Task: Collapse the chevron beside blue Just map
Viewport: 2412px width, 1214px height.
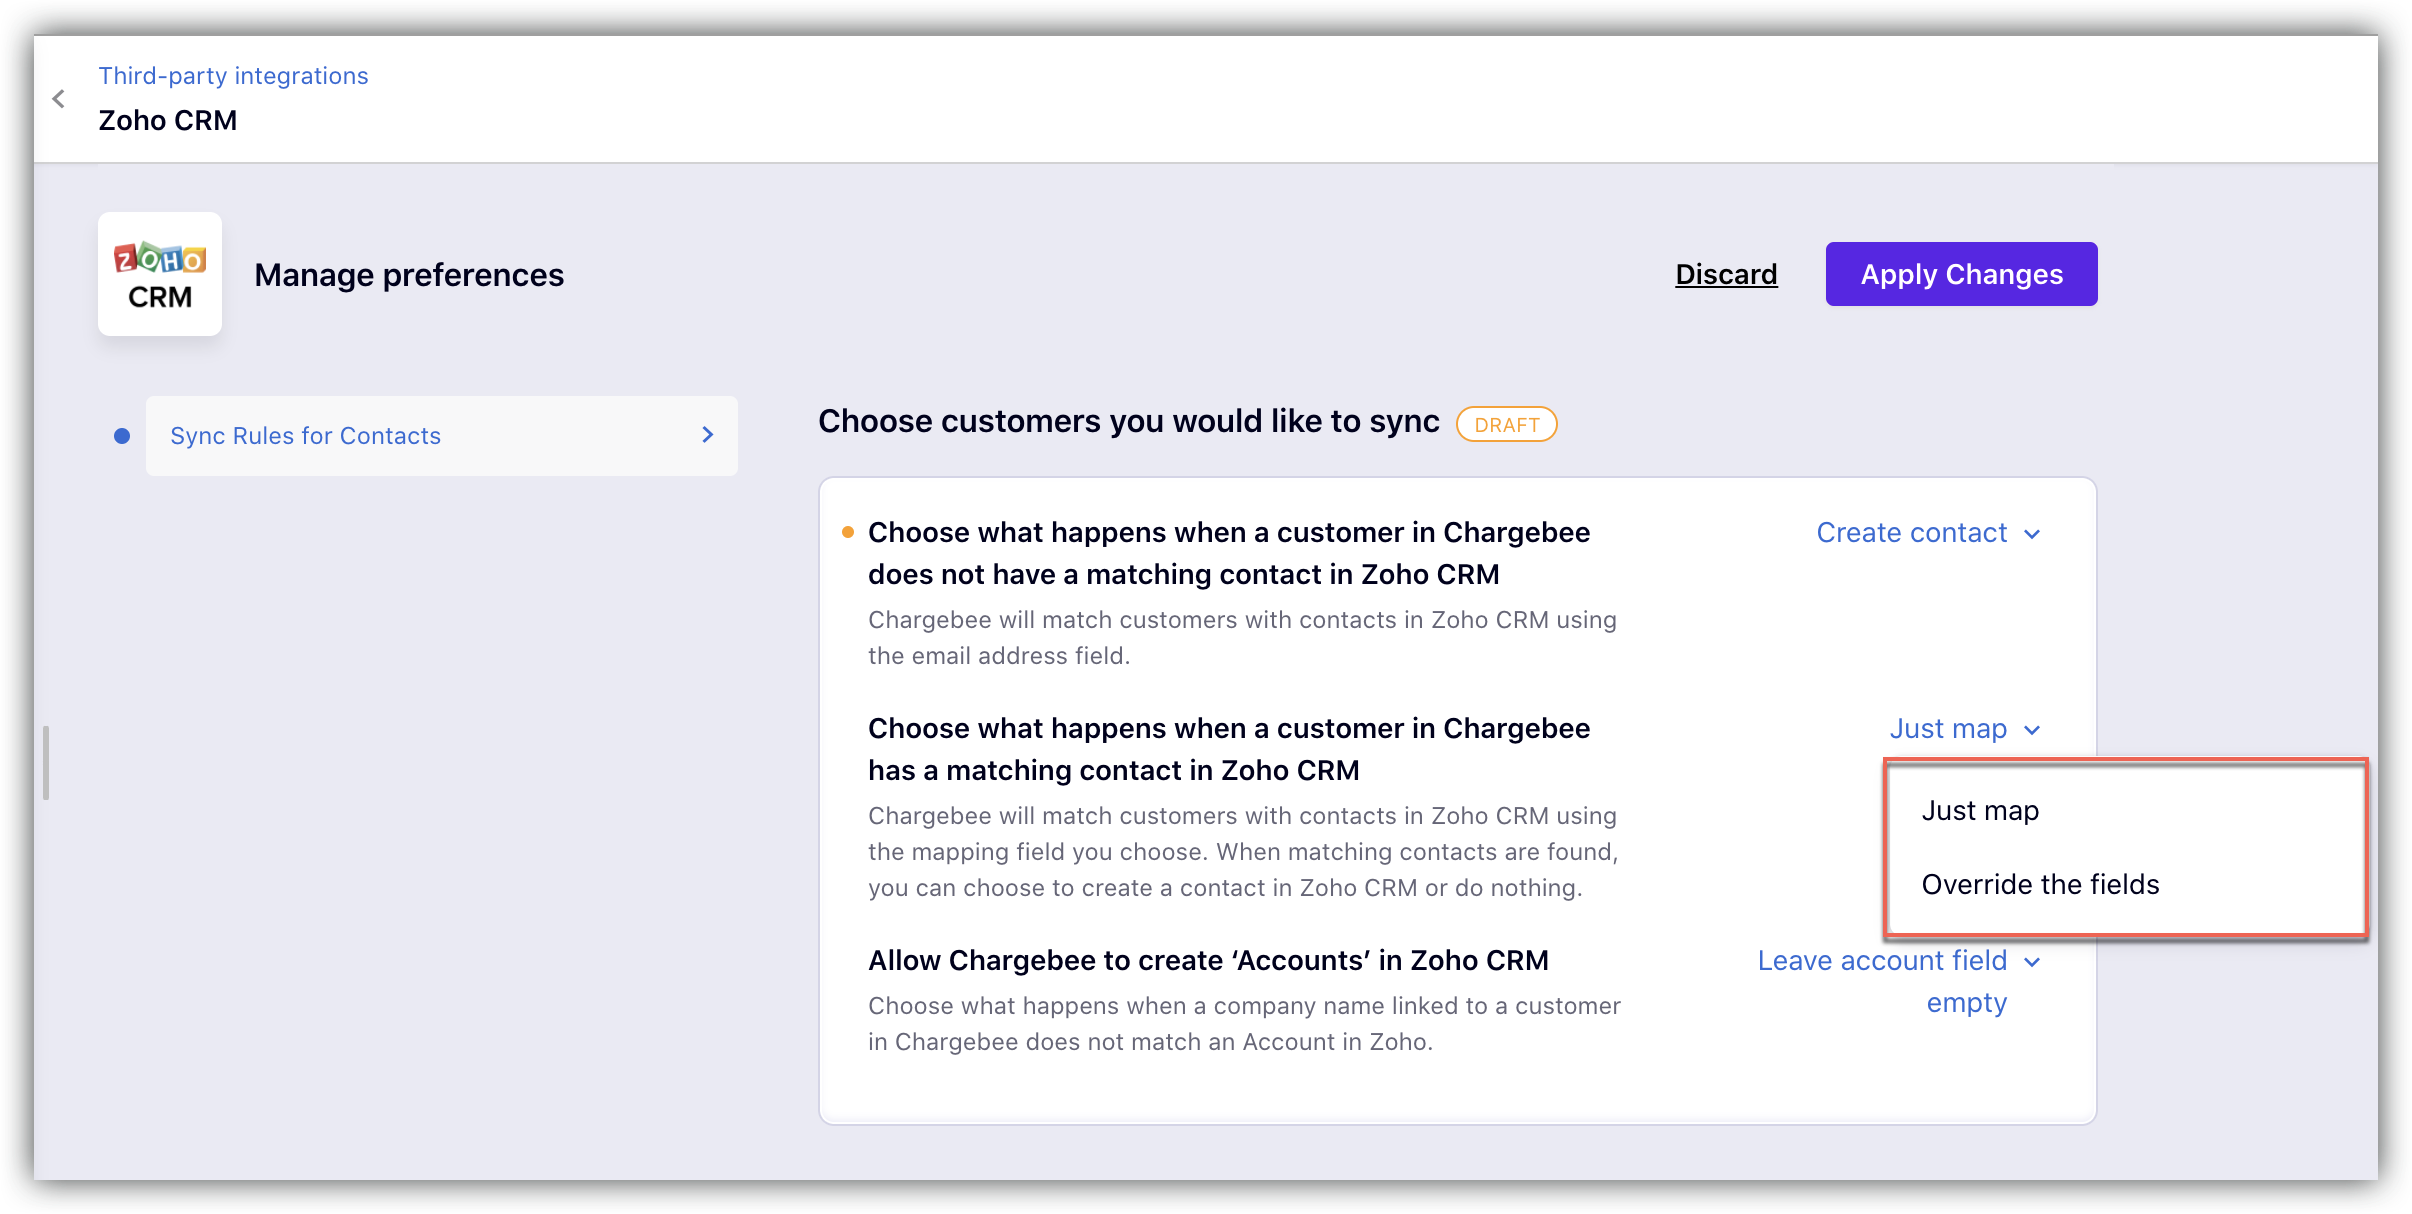Action: (x=2032, y=730)
